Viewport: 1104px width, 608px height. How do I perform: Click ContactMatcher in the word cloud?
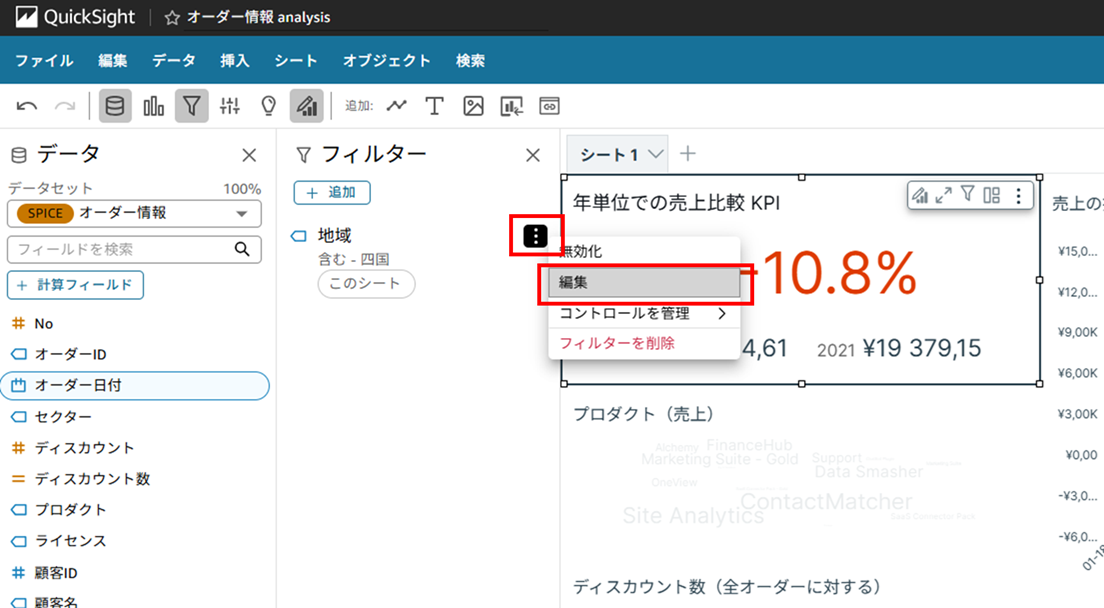[826, 501]
